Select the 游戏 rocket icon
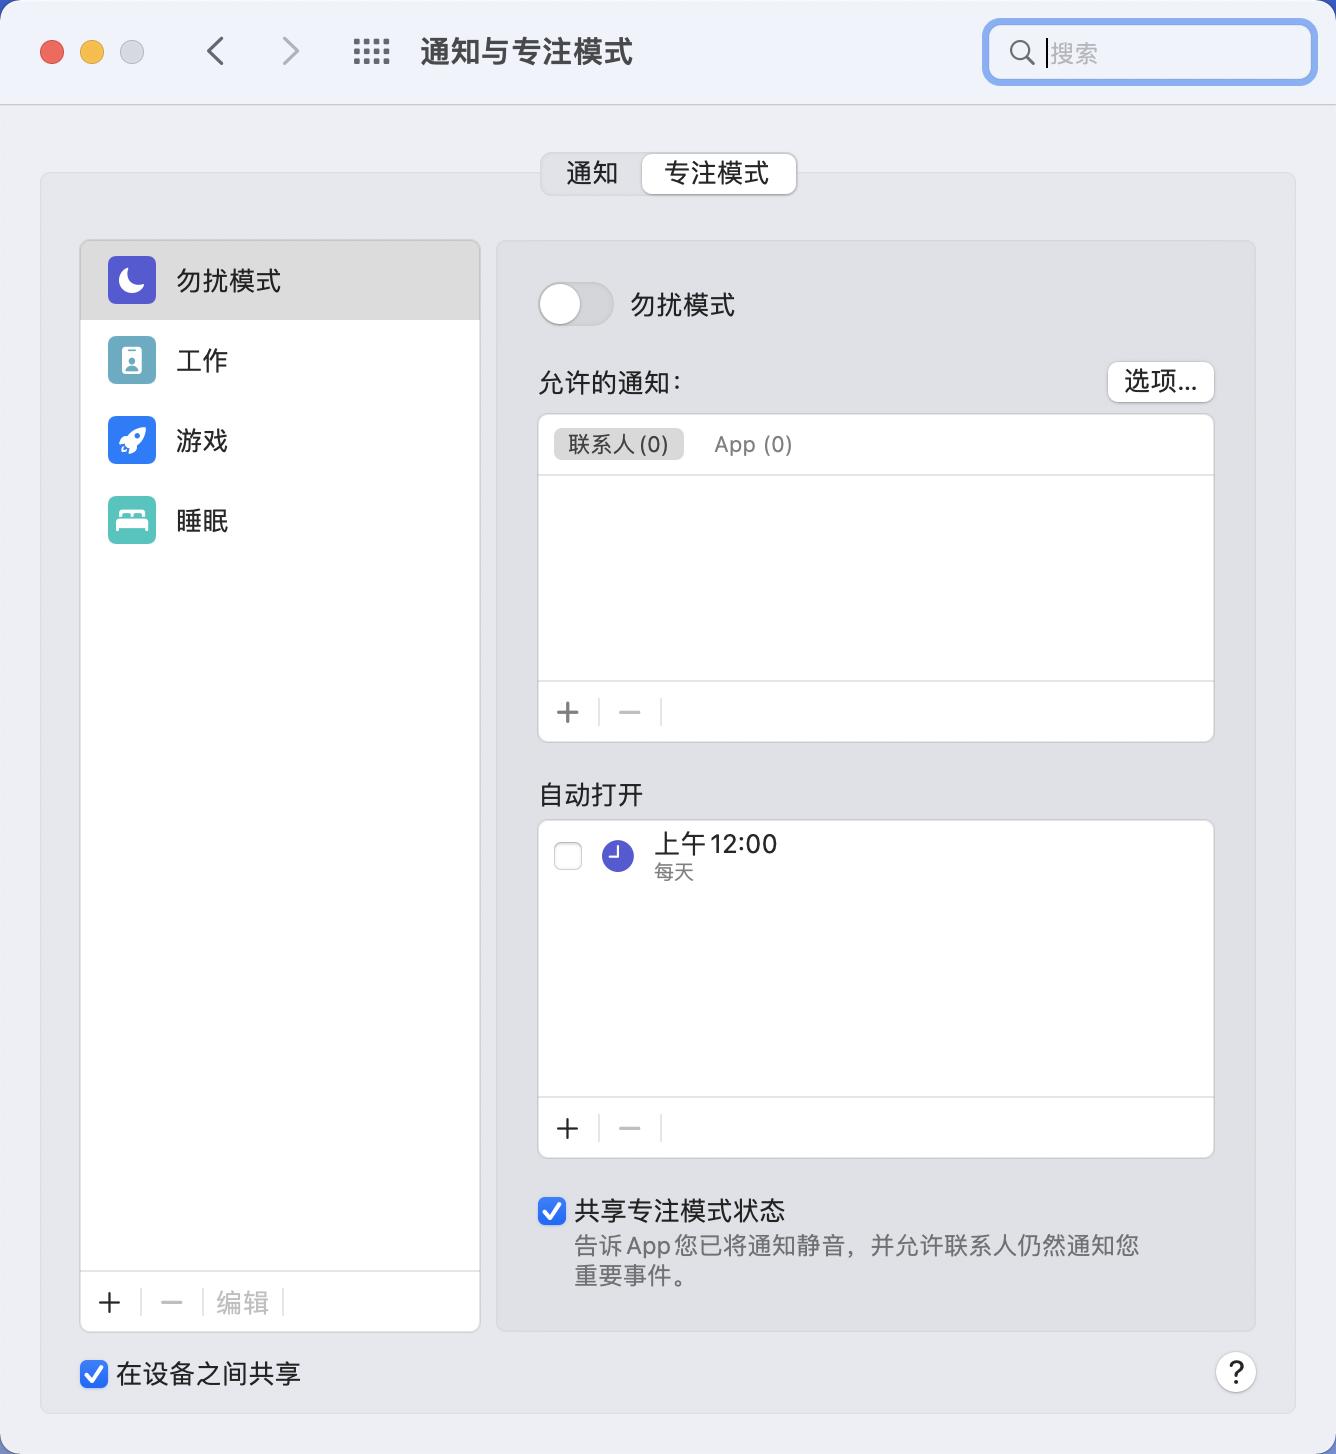 tap(130, 440)
